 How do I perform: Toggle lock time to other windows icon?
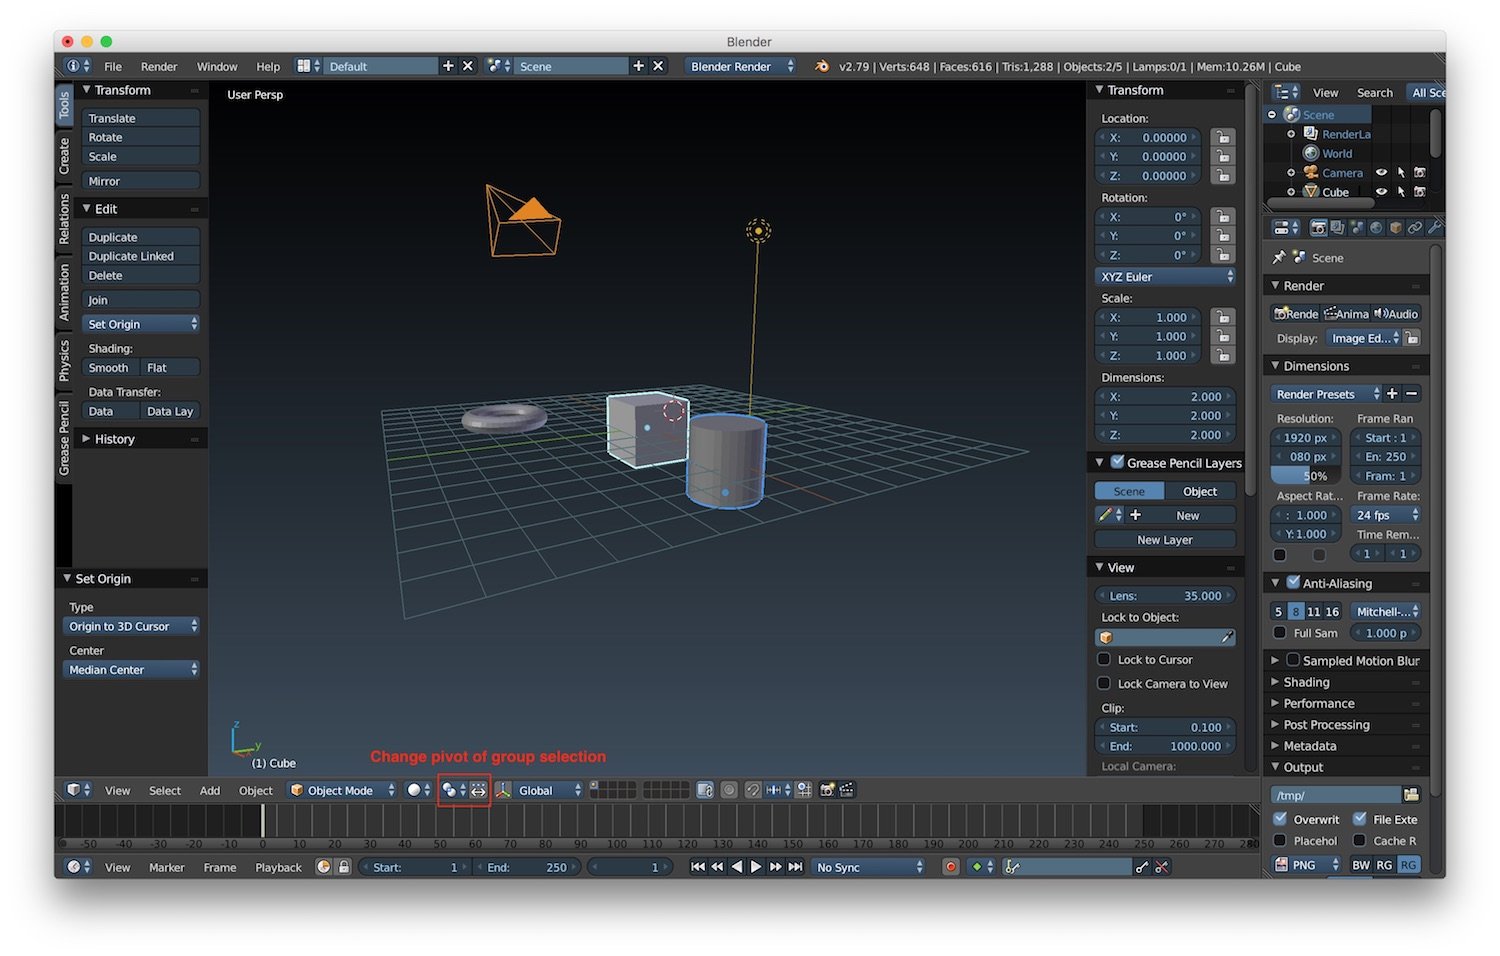pos(344,867)
